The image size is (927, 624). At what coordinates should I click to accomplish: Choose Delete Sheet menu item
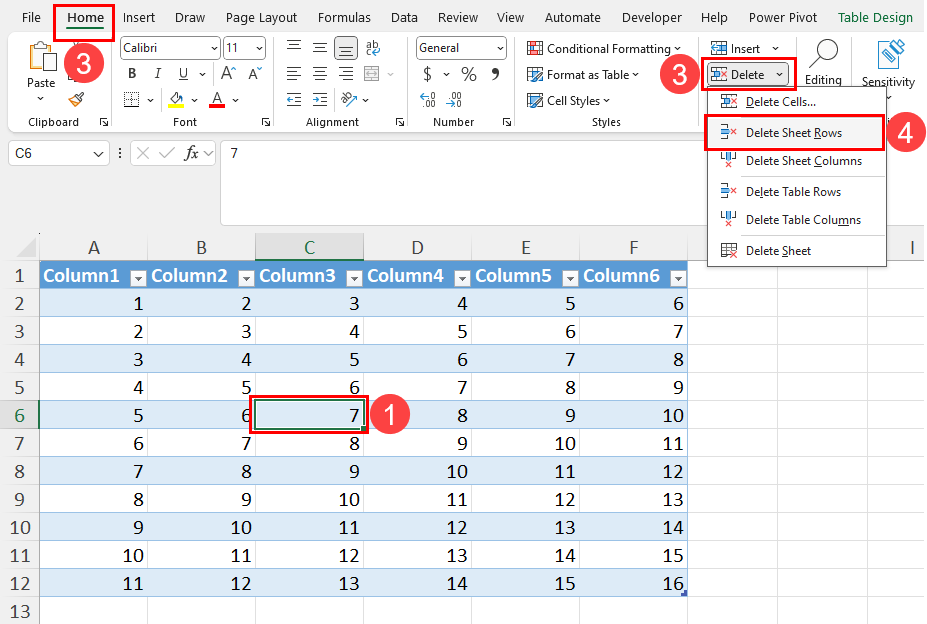[x=796, y=251]
